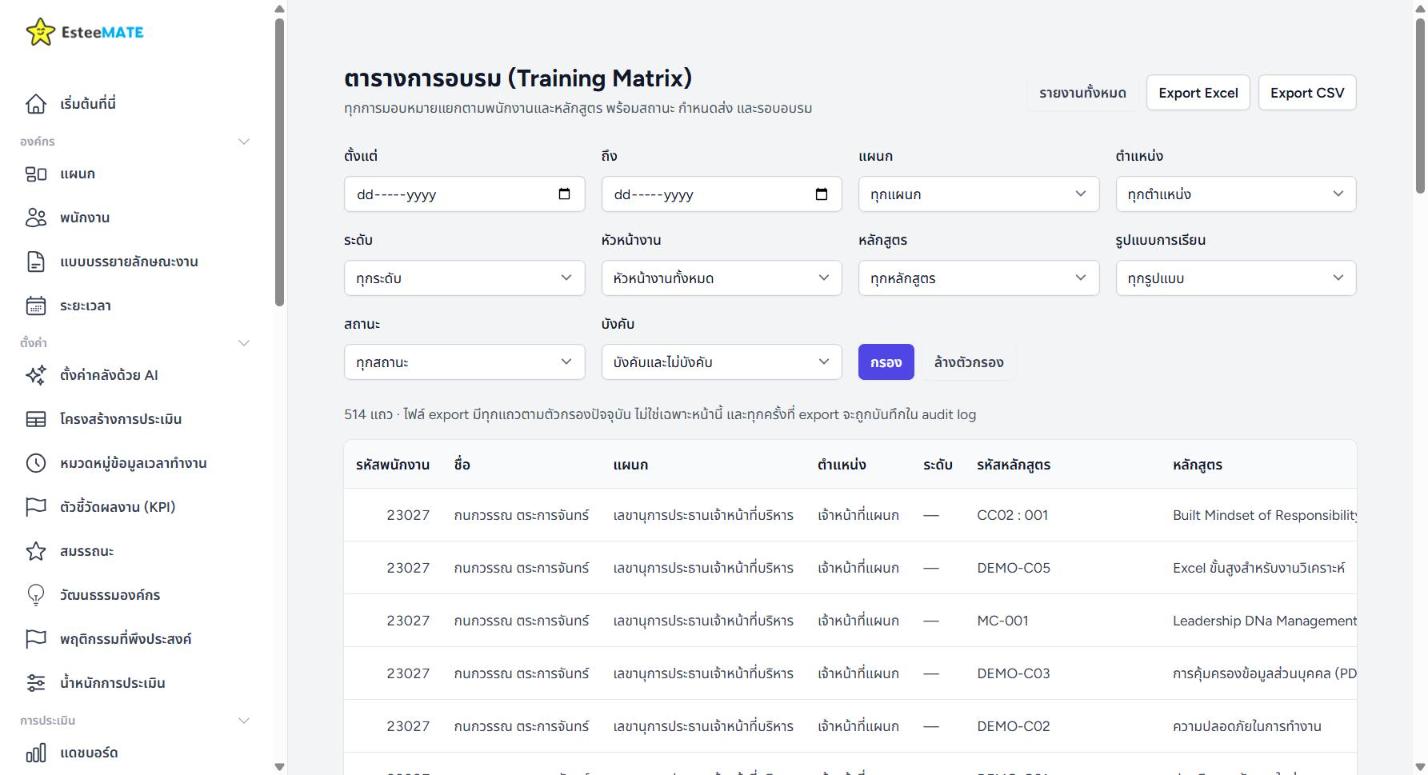Click the home icon beside เริ่มต้นที่นี่
The width and height of the screenshot is (1428, 775).
36,105
